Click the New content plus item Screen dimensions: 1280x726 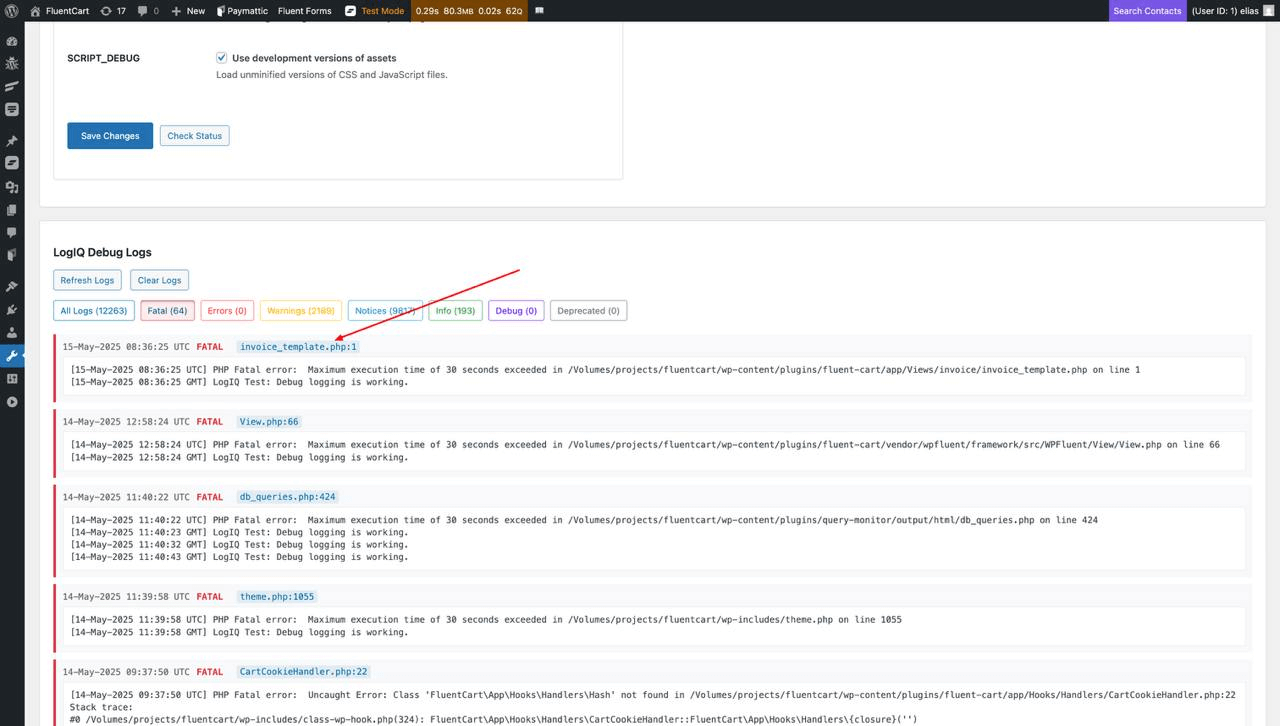pyautogui.click(x=188, y=11)
